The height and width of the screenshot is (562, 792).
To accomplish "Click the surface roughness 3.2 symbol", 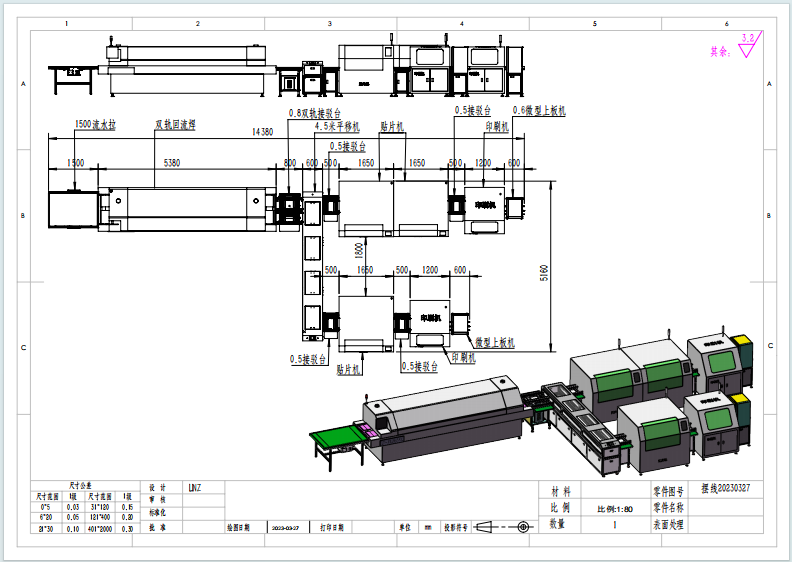I will point(747,41).
